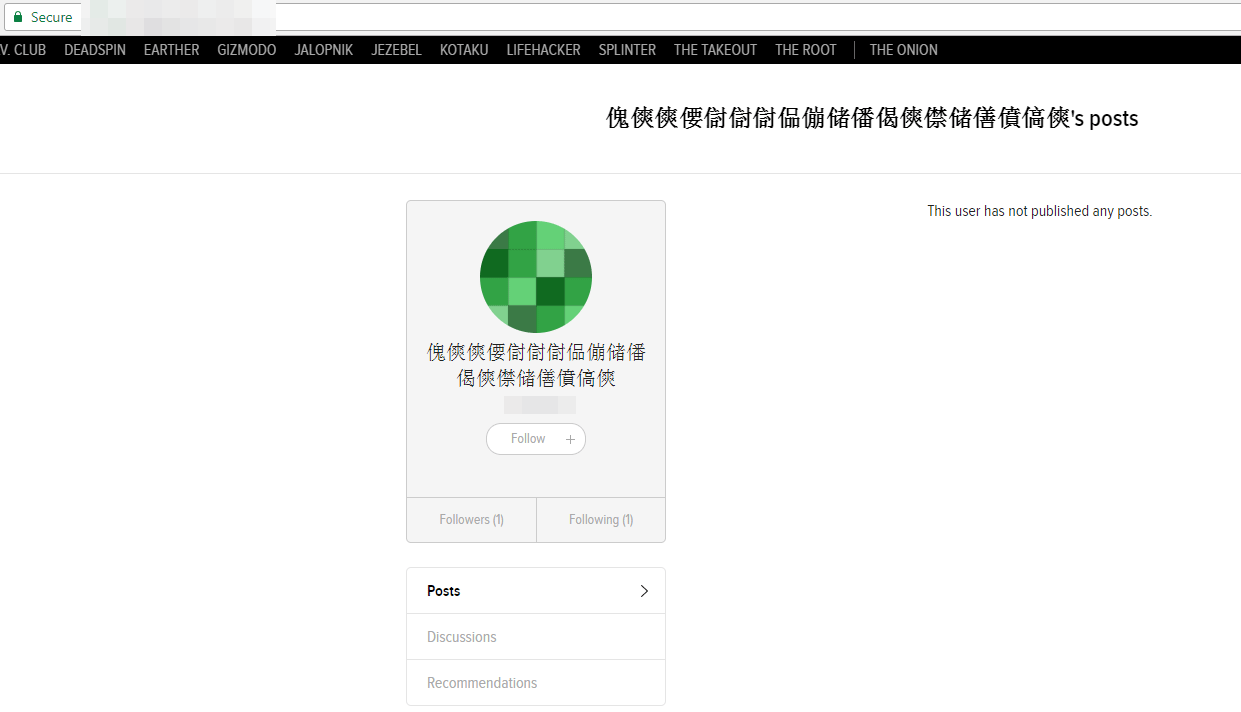
Task: Click 'This user has not published any posts.'
Action: [x=1039, y=211]
